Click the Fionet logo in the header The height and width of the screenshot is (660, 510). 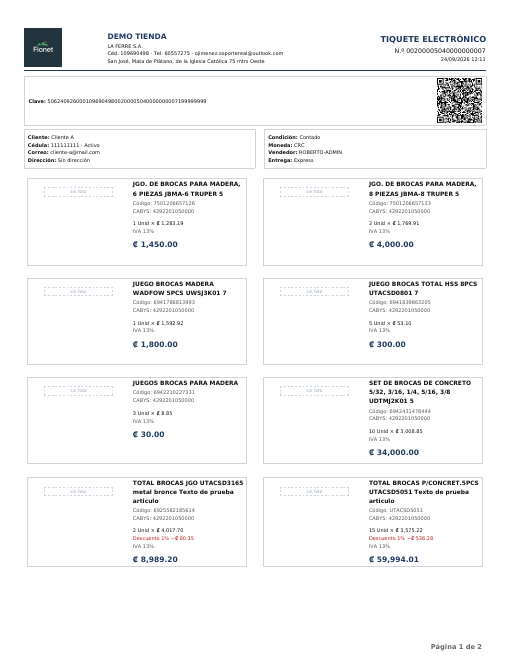click(x=43, y=48)
